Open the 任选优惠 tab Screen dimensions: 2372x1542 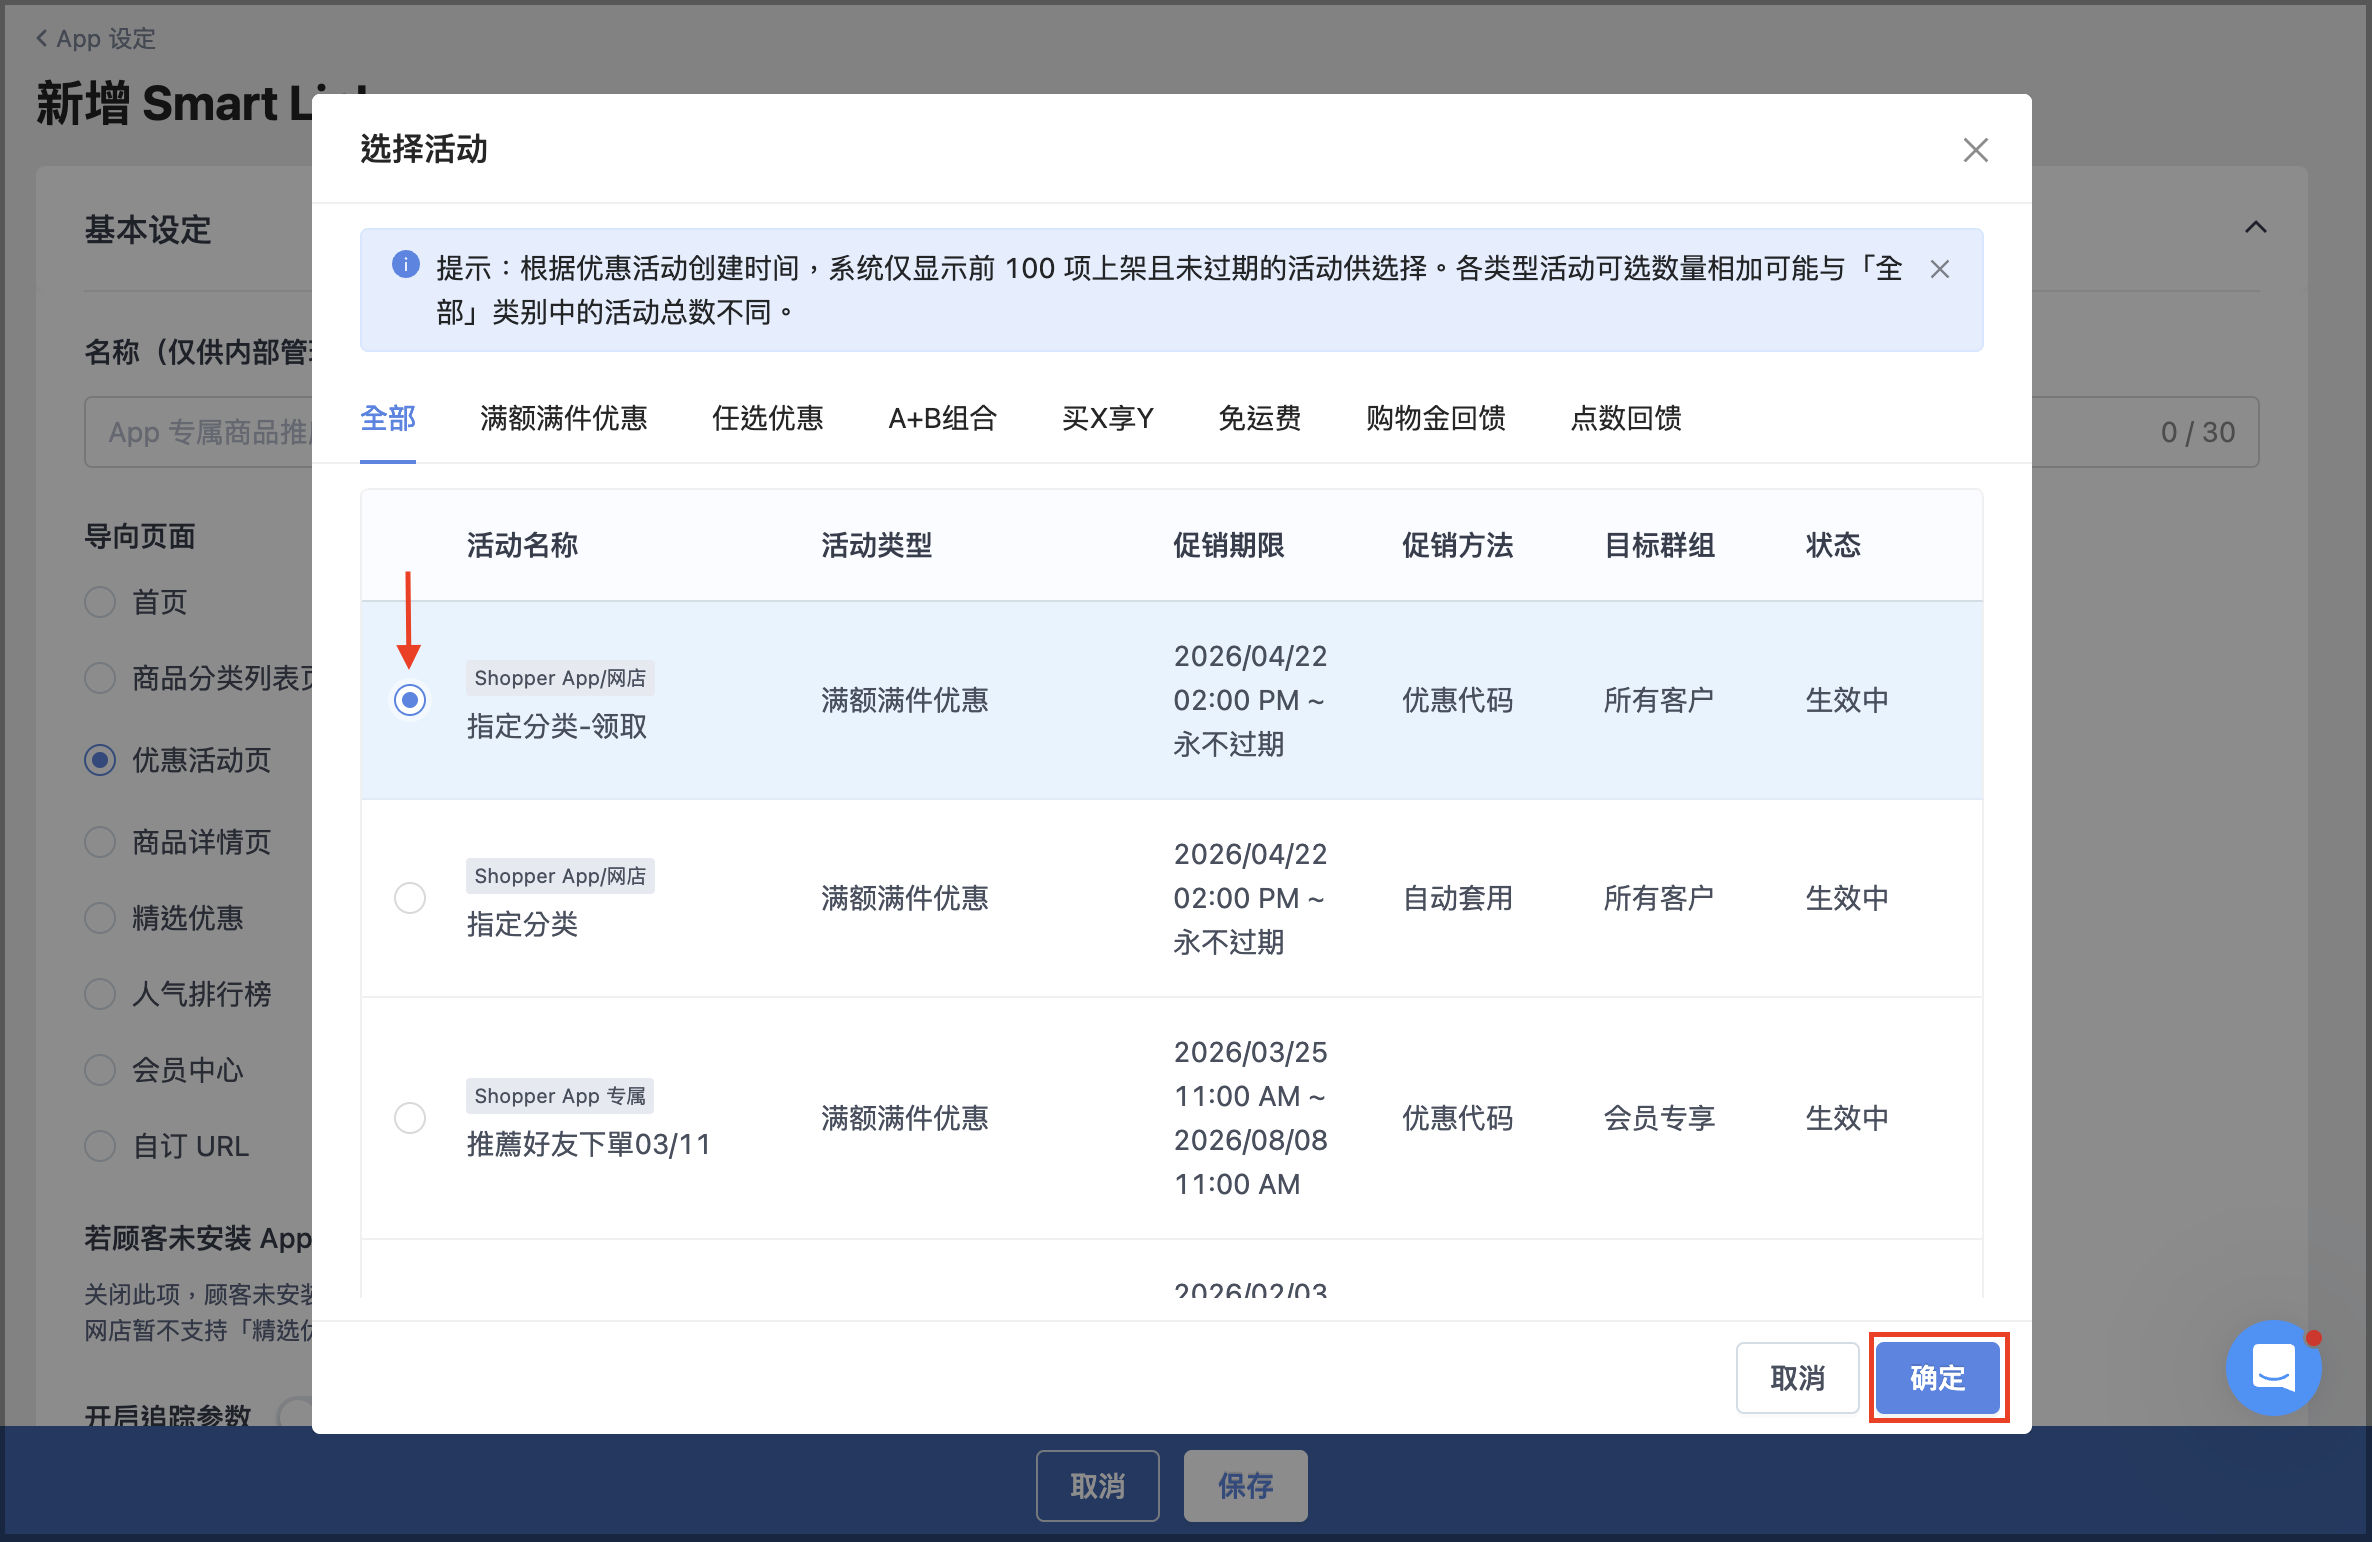pos(767,418)
